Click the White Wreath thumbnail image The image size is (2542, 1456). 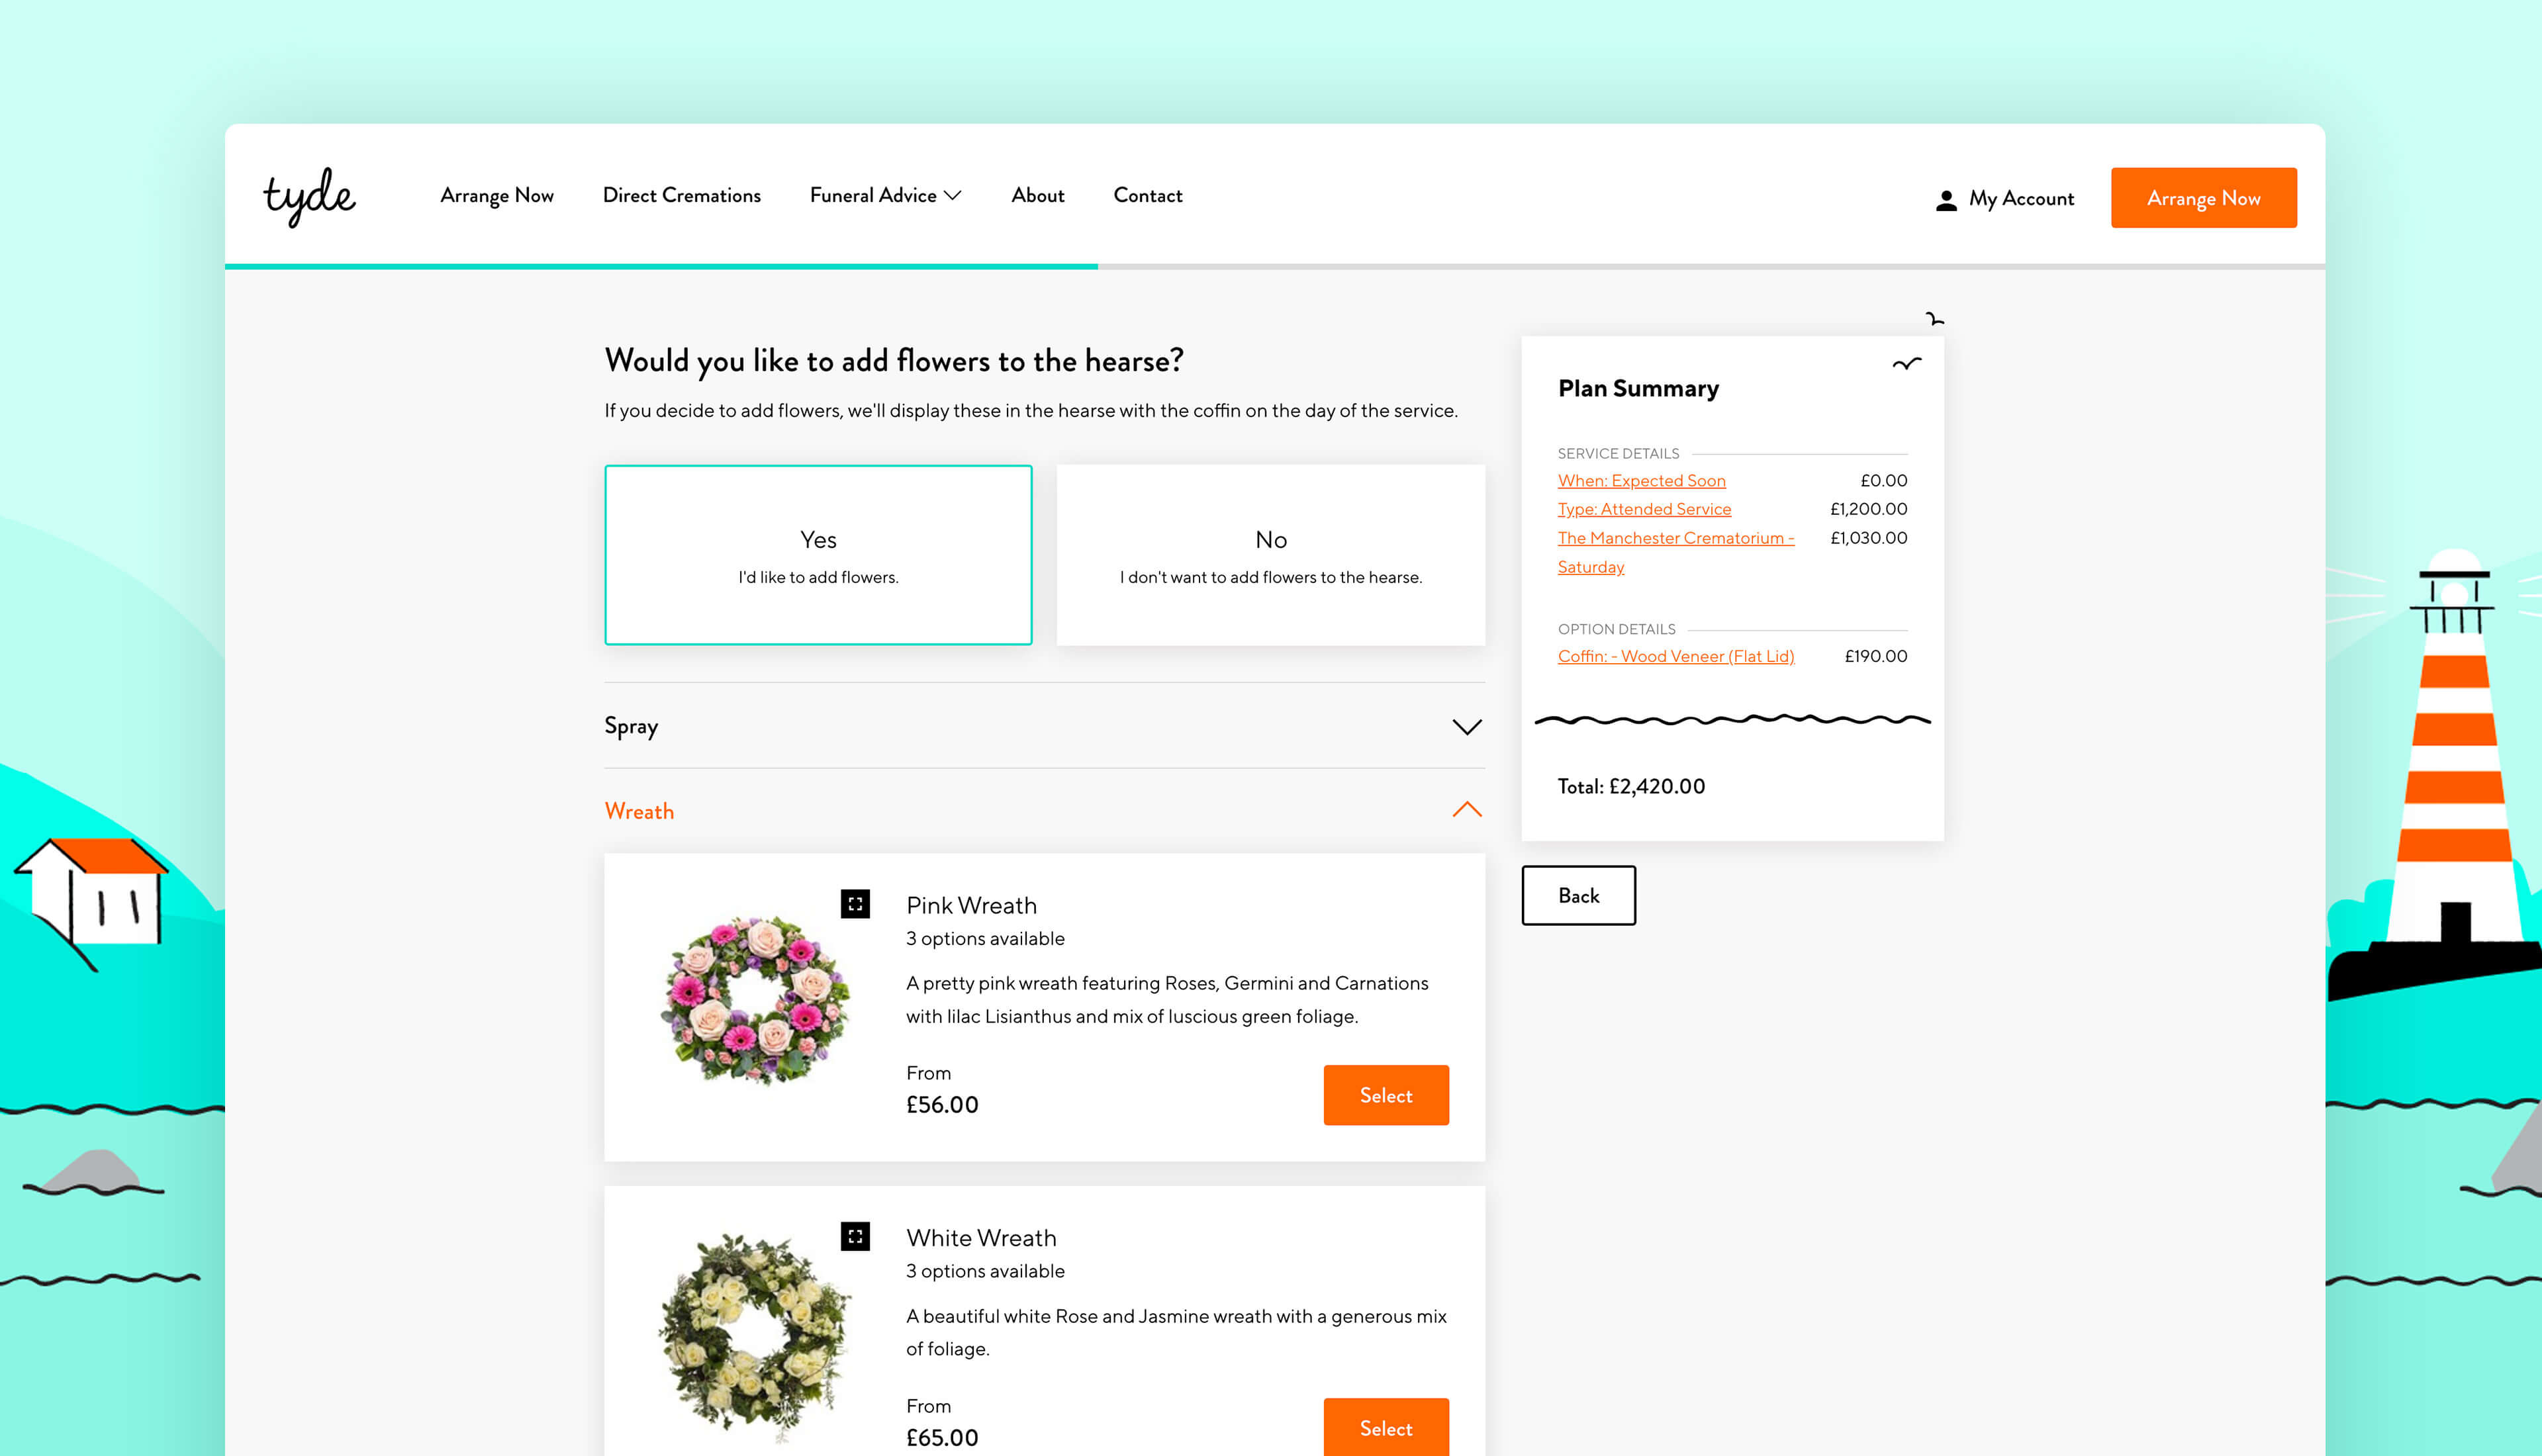tap(755, 1335)
